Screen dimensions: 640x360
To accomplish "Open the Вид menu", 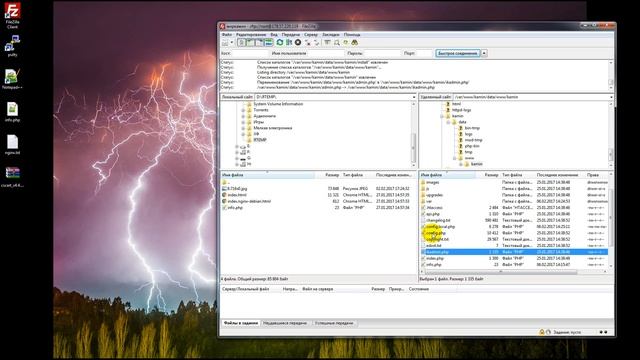I will [x=274, y=35].
